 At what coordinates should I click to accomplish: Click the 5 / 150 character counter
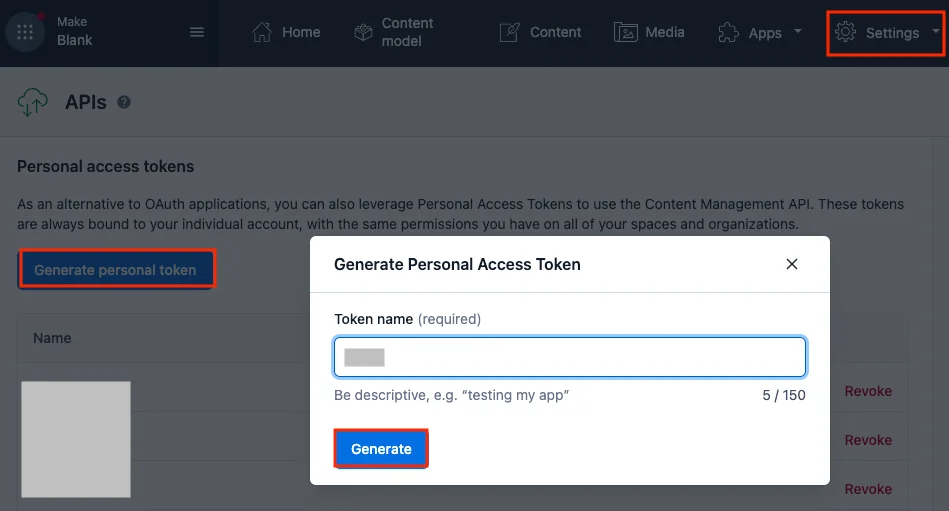pyautogui.click(x=784, y=395)
